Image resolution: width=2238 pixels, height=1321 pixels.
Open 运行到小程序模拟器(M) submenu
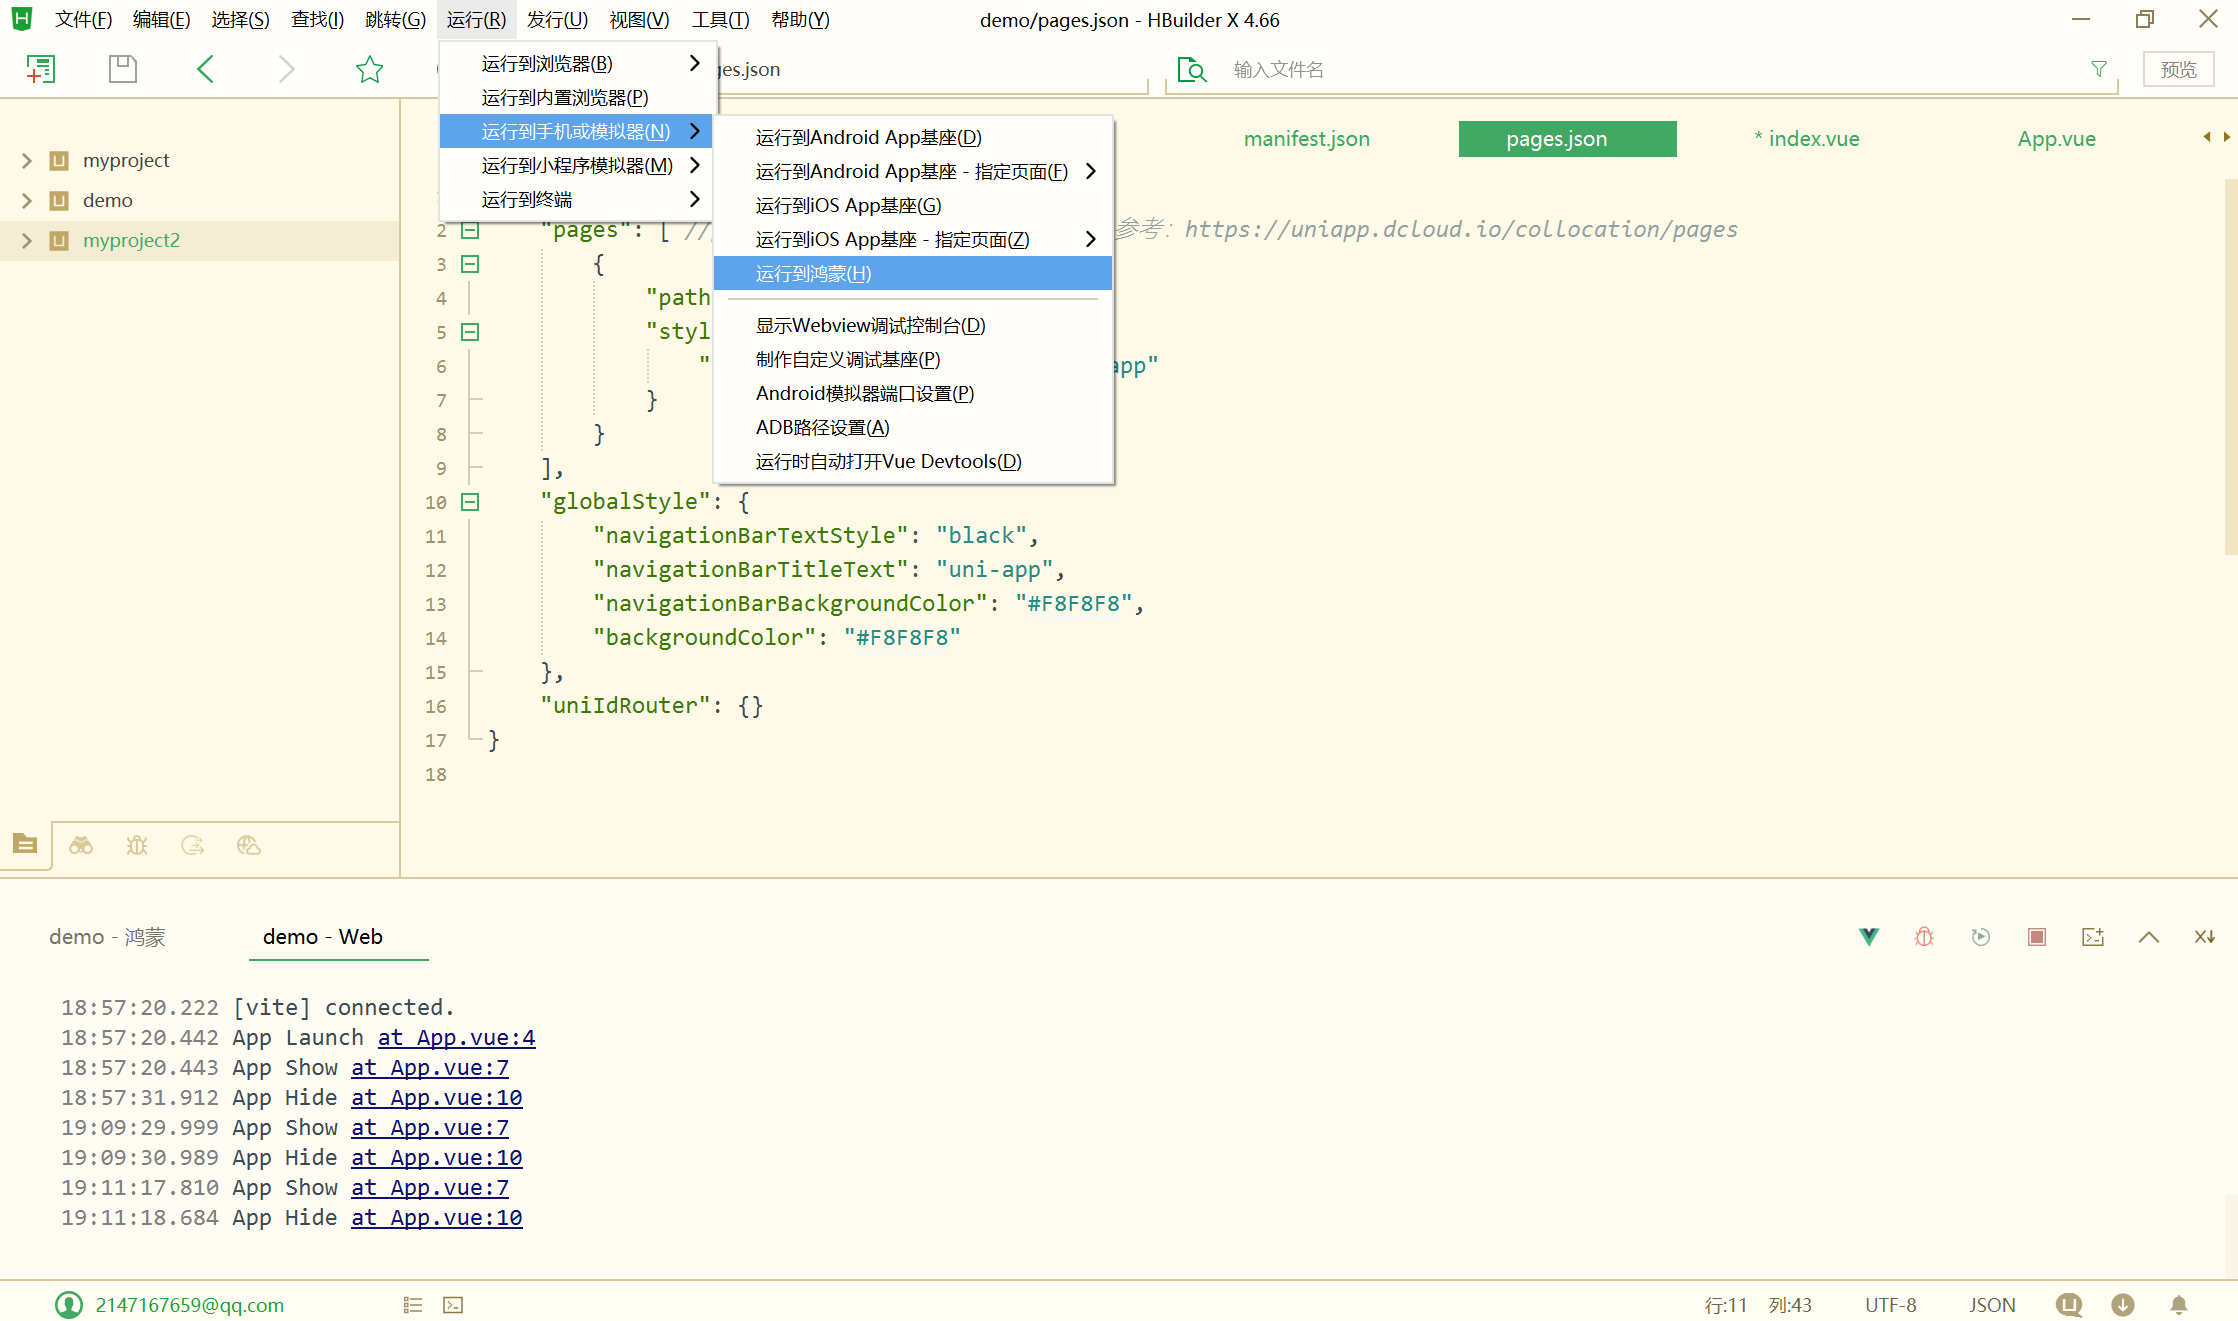point(578,166)
